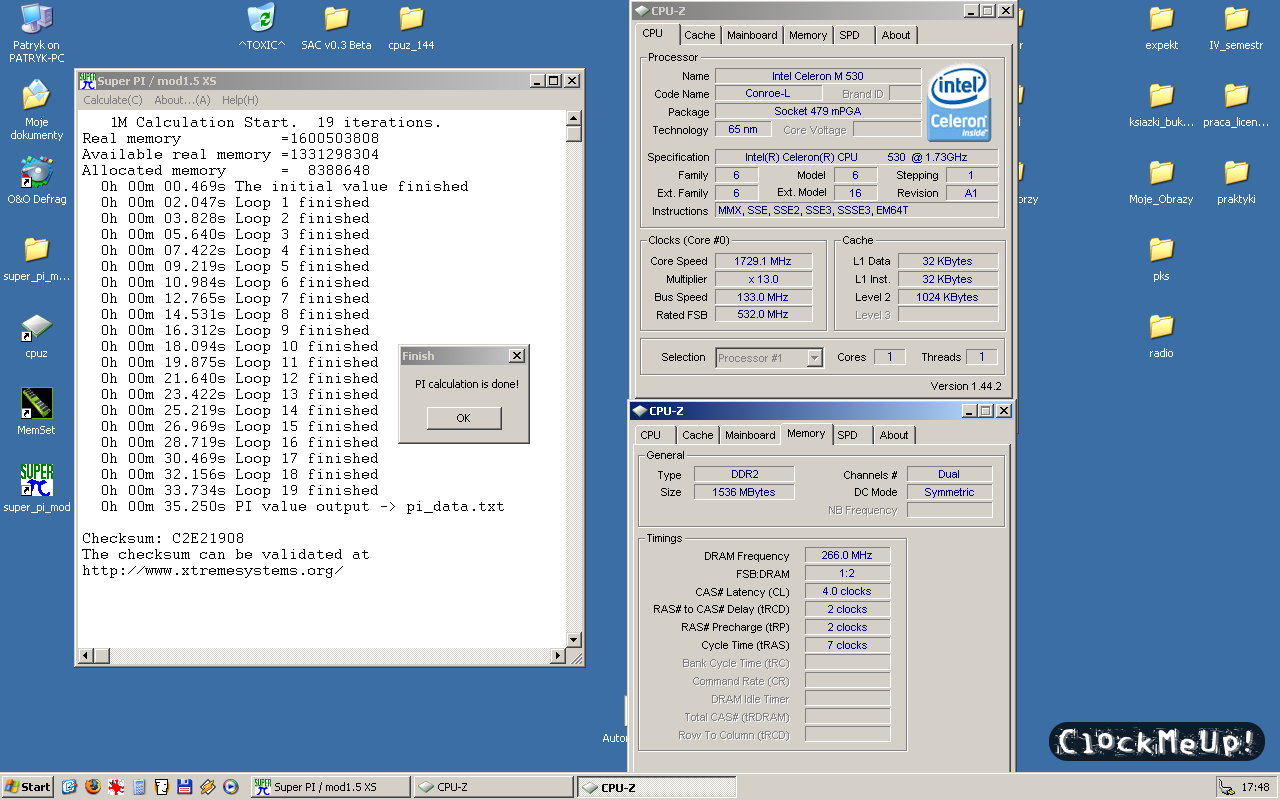This screenshot has width=1280, height=800.
Task: Click the Super PI horizontal scrollbar right arrow
Action: click(x=558, y=656)
